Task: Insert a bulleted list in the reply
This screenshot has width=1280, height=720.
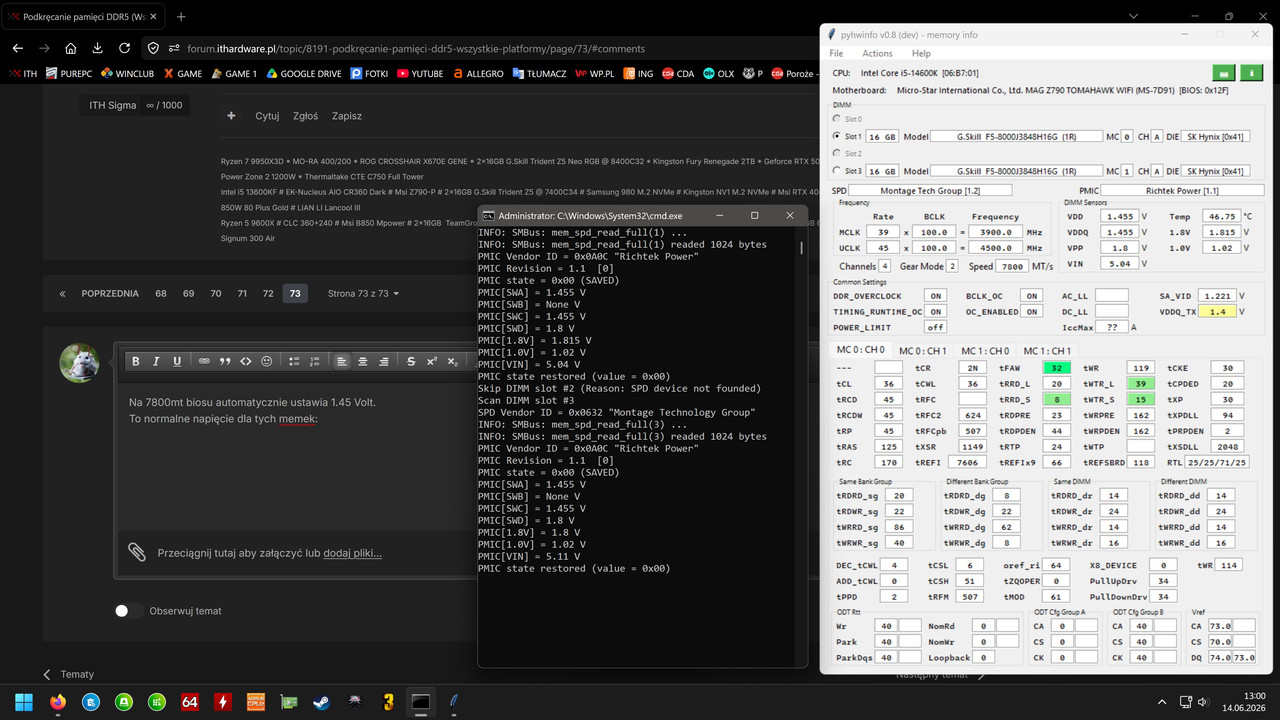Action: [x=294, y=361]
